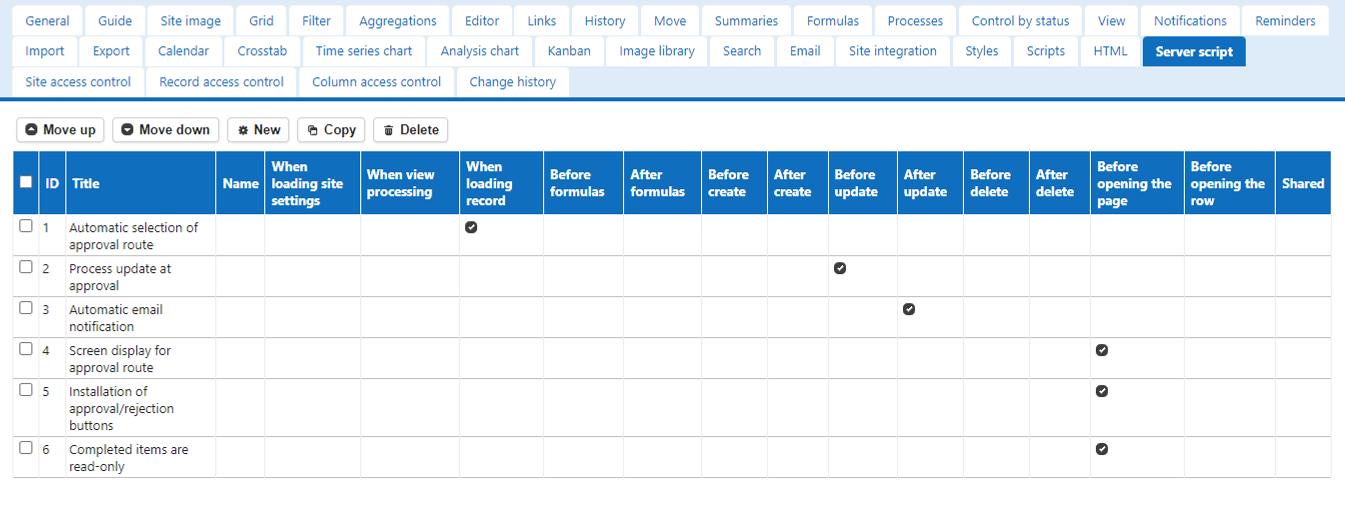This screenshot has width=1345, height=510.
Task: Click Before opening the page check in row 6
Action: click(x=1102, y=449)
